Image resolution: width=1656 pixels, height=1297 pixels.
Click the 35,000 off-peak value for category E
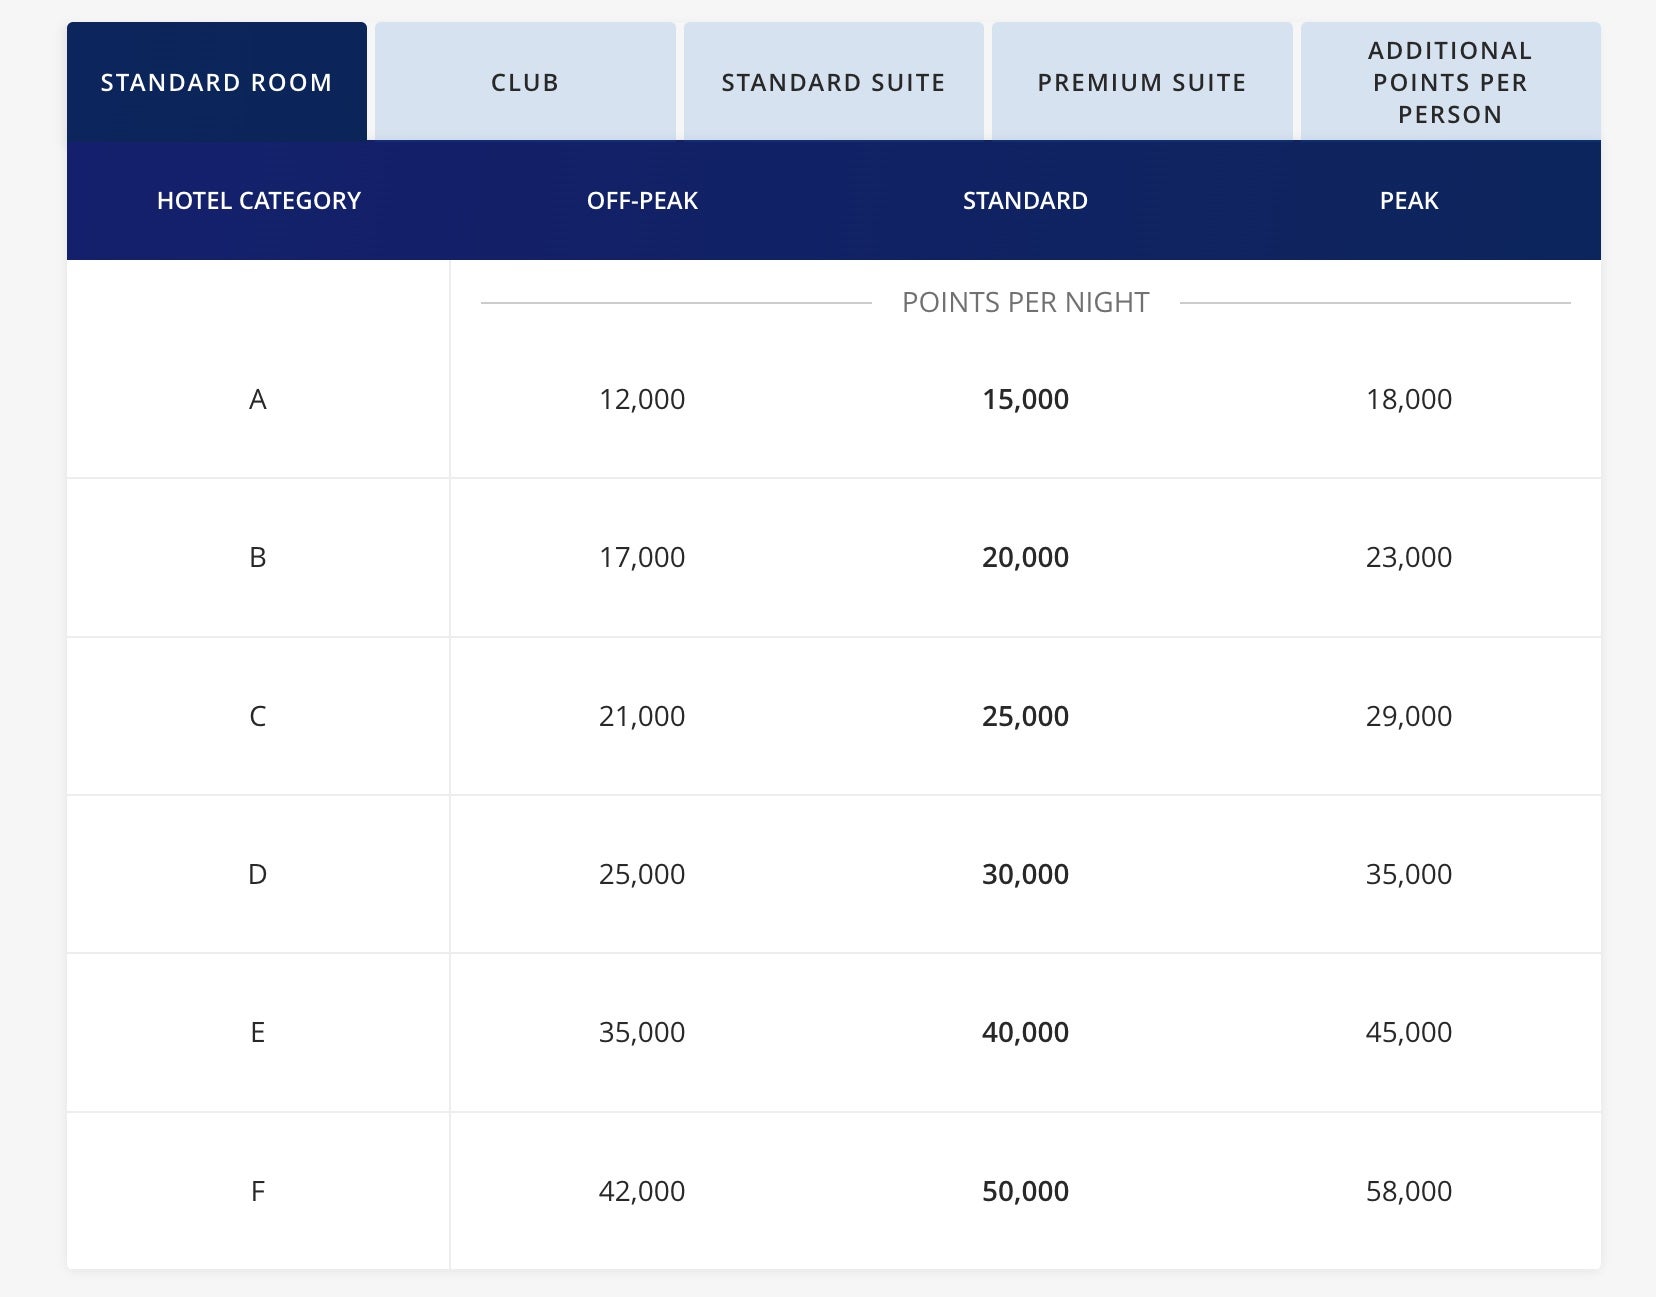(643, 1032)
